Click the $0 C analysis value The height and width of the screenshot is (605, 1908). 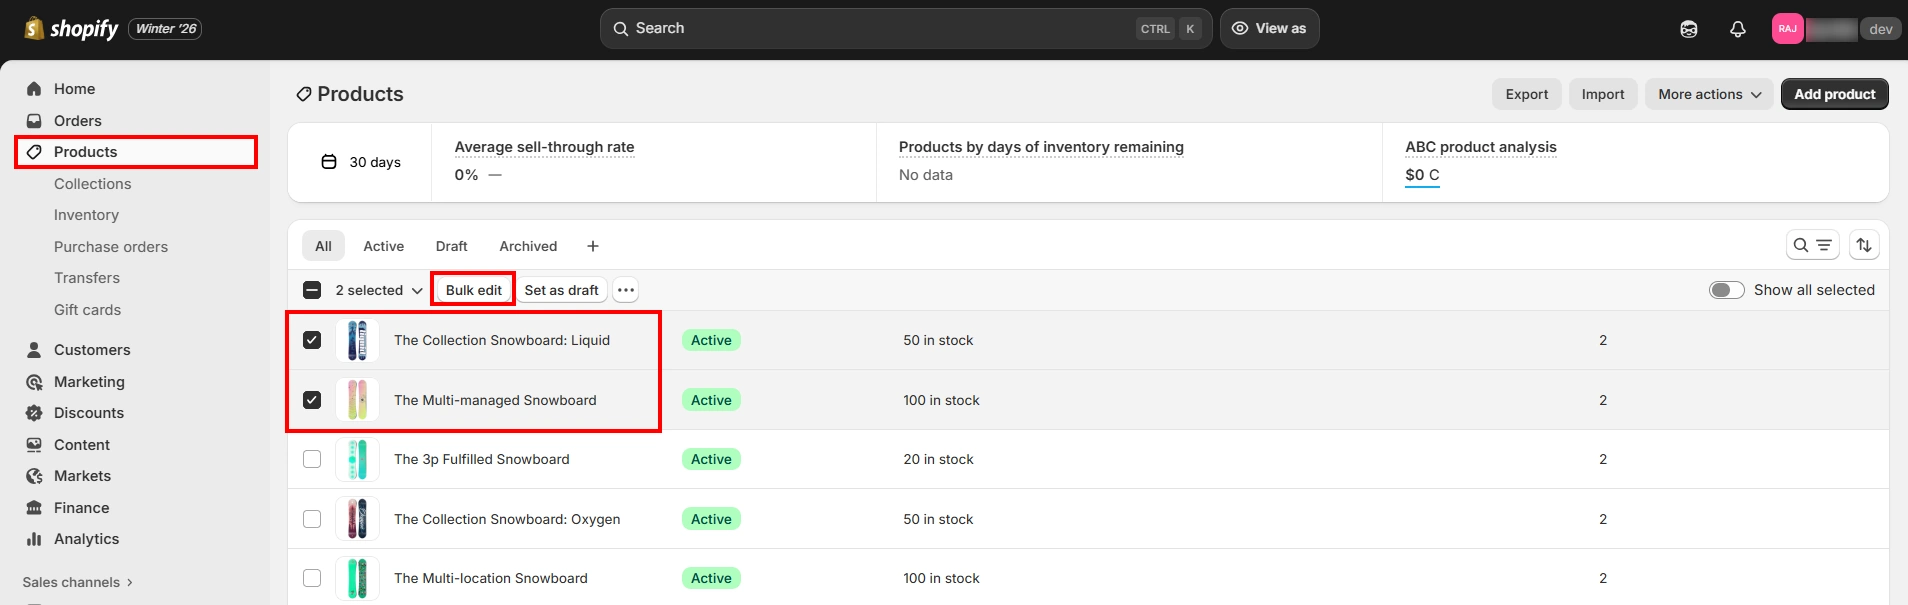[1422, 175]
